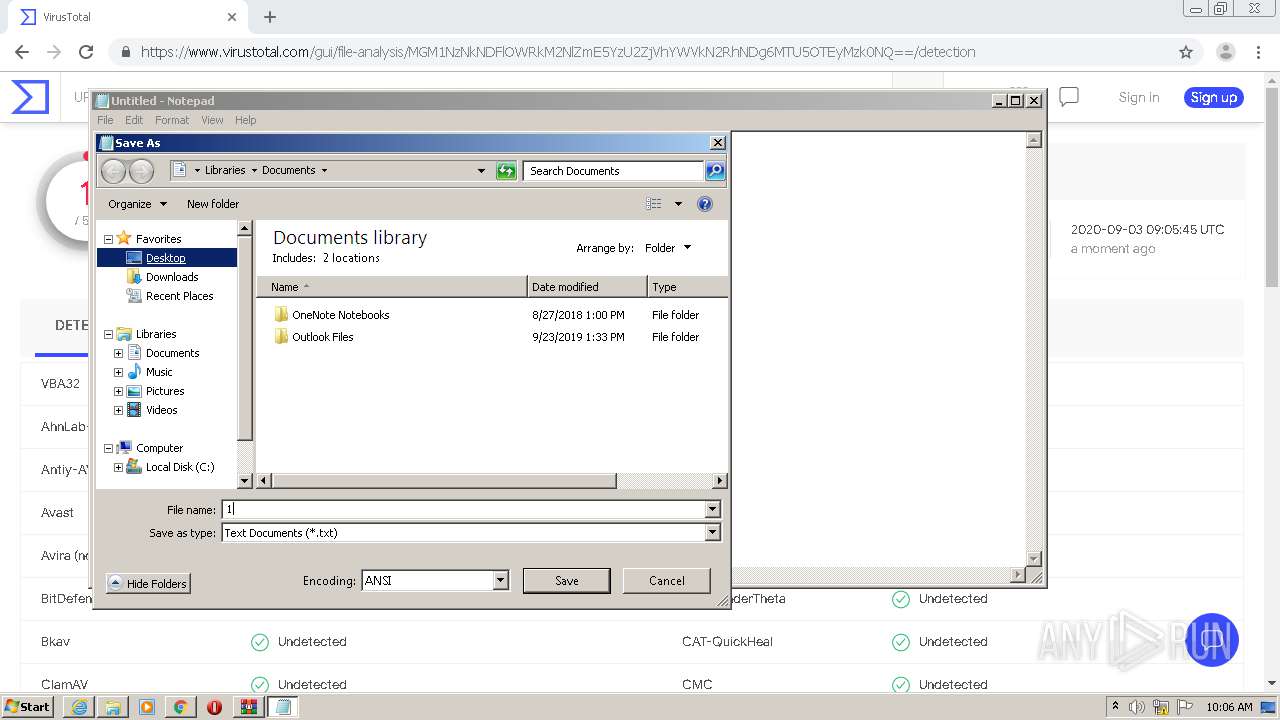This screenshot has height=720, width=1280.
Task: Click the volume speaker tray icon
Action: click(1137, 707)
